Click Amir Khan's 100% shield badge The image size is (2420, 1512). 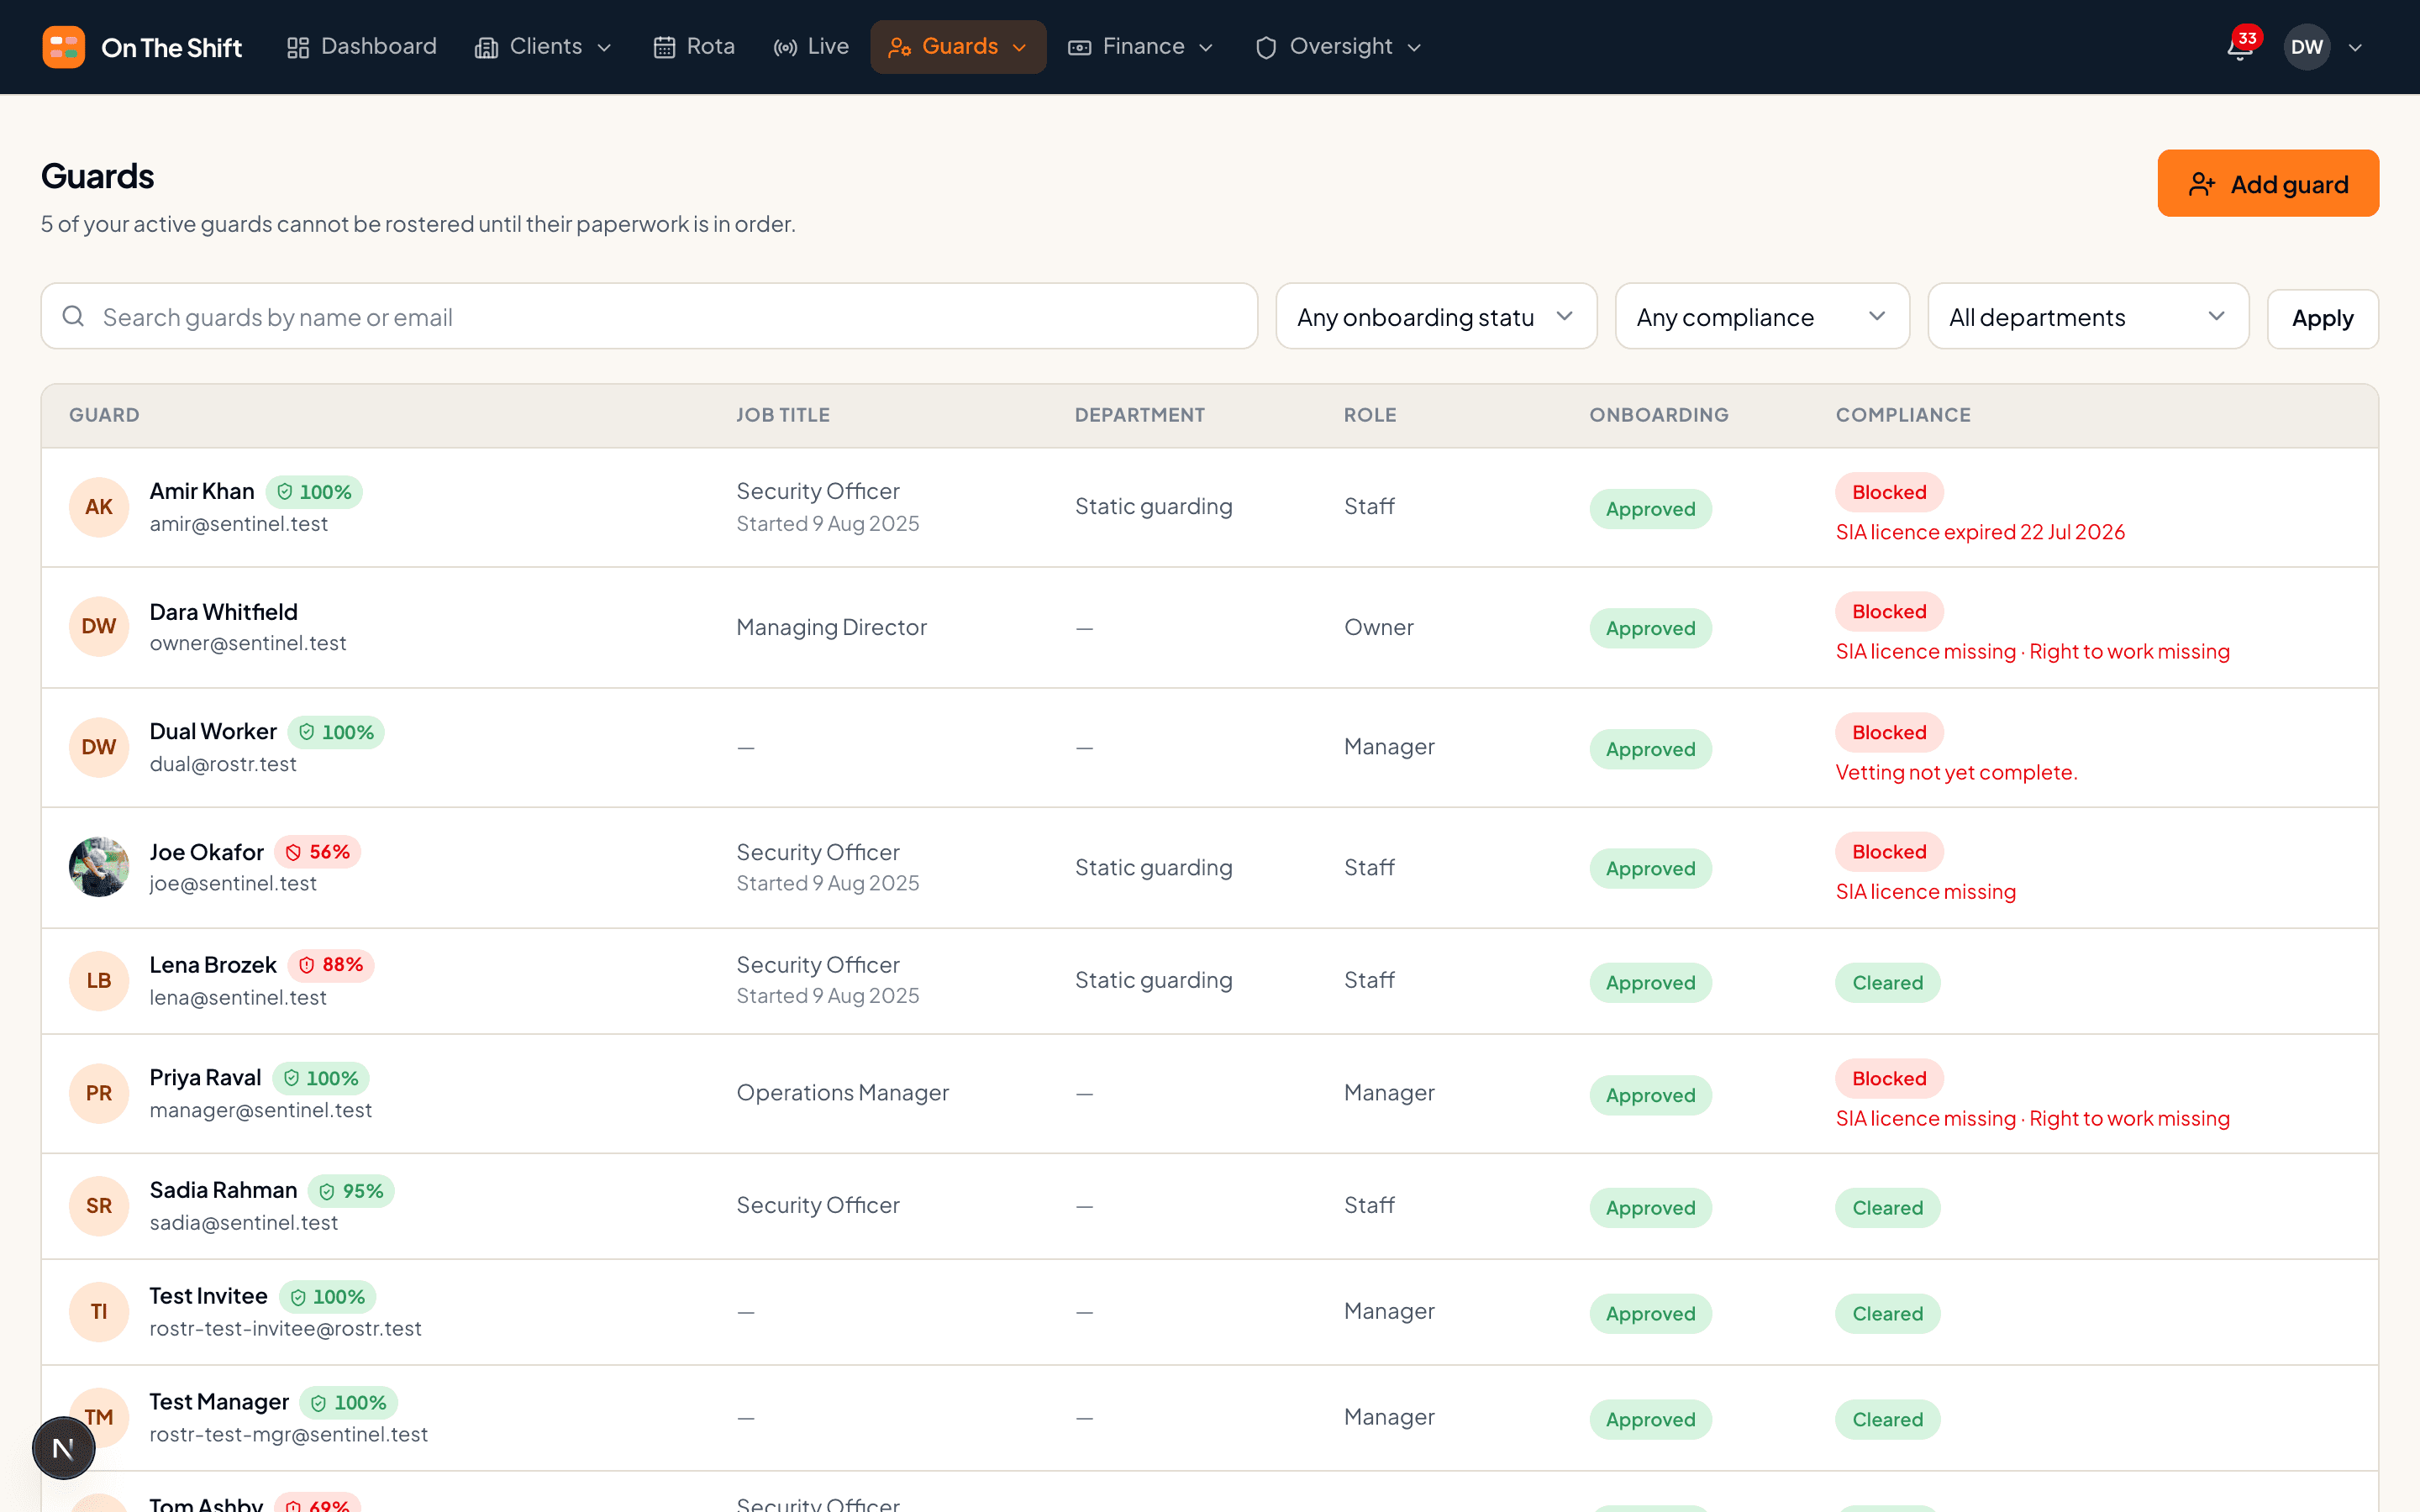click(x=314, y=492)
